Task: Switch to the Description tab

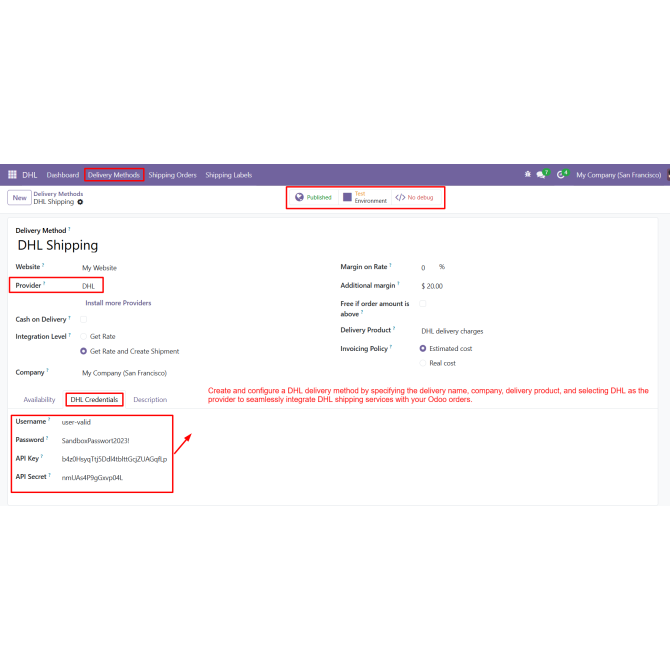Action: click(150, 400)
